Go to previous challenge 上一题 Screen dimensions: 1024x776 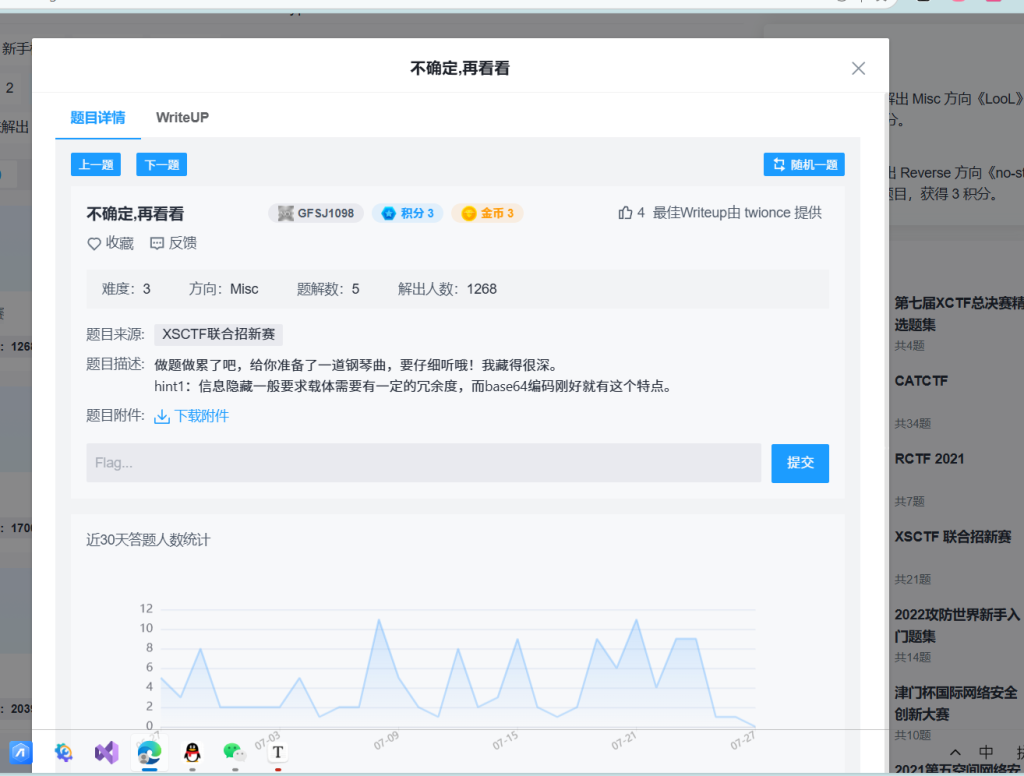pyautogui.click(x=95, y=165)
